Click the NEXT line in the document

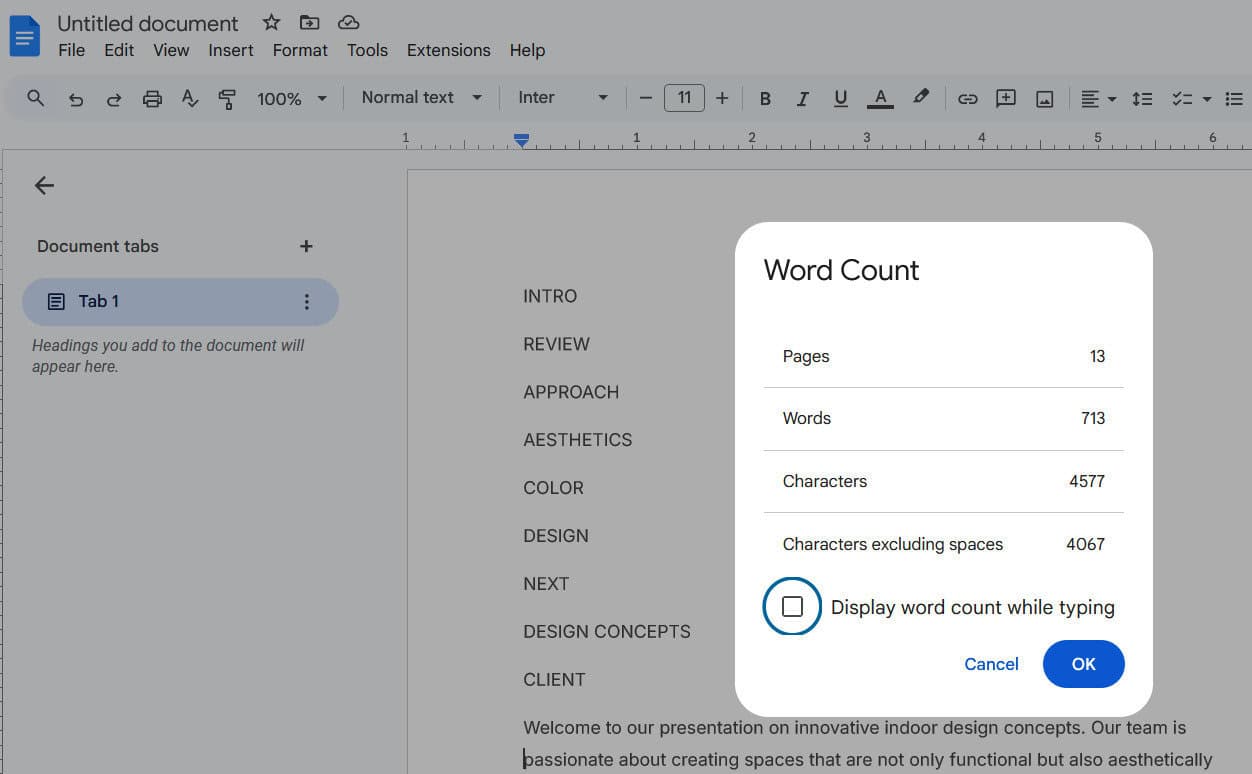pos(546,584)
